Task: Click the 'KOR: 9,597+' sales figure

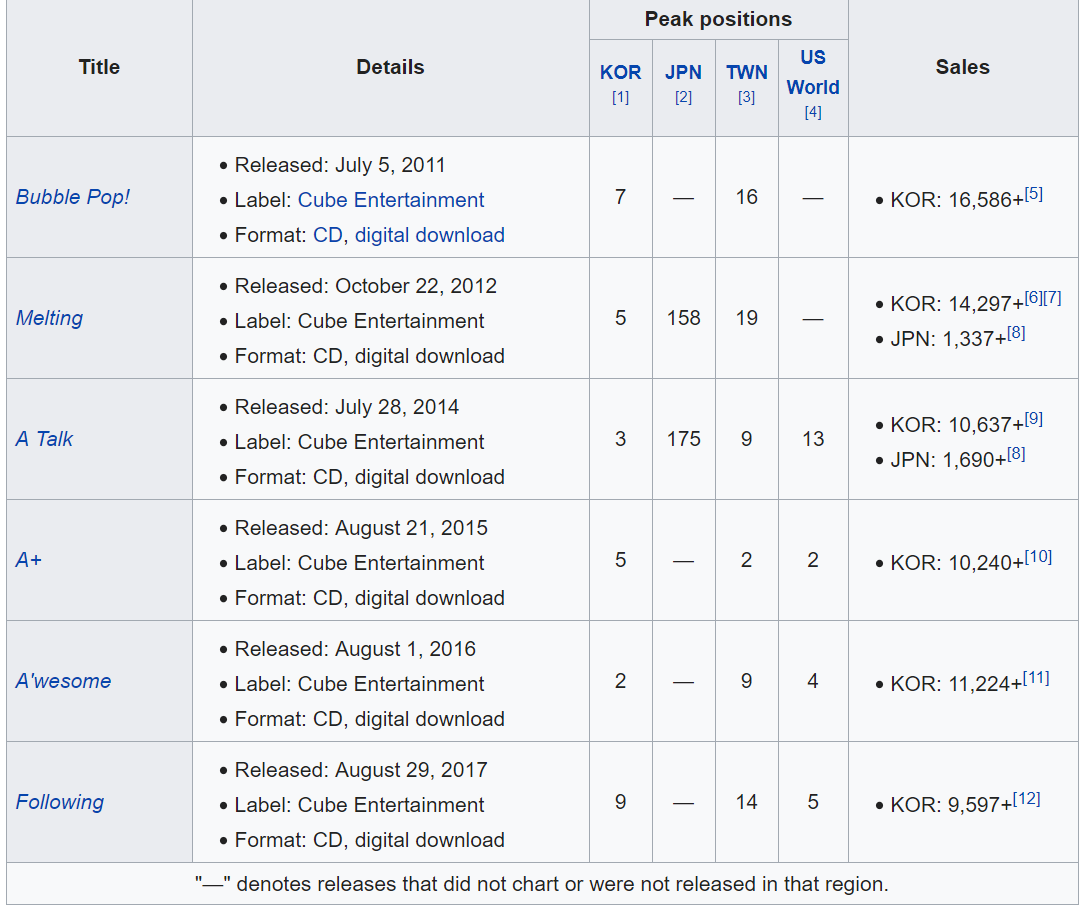Action: click(951, 805)
